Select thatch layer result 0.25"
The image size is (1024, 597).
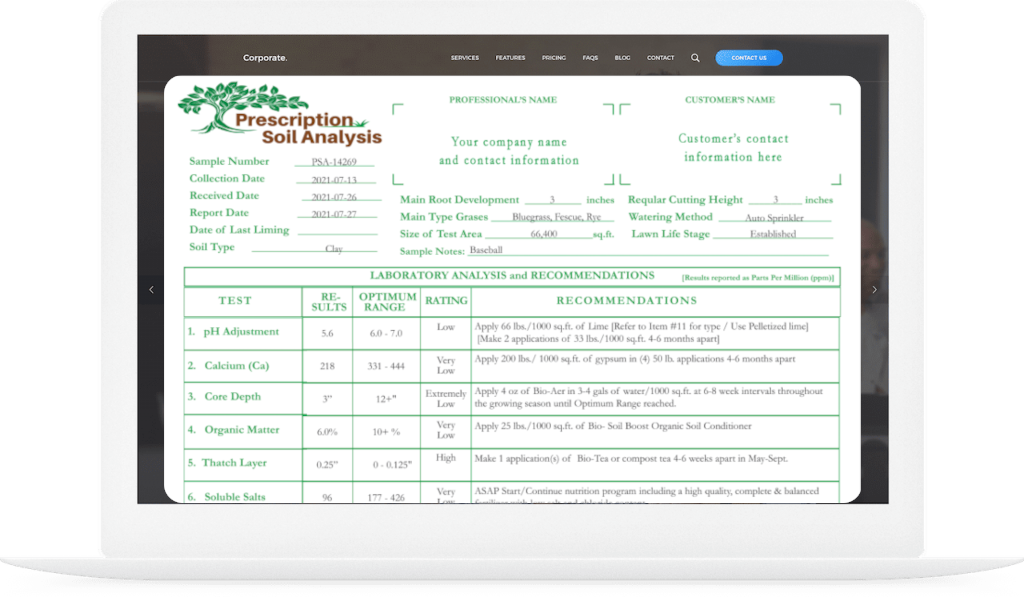point(327,465)
